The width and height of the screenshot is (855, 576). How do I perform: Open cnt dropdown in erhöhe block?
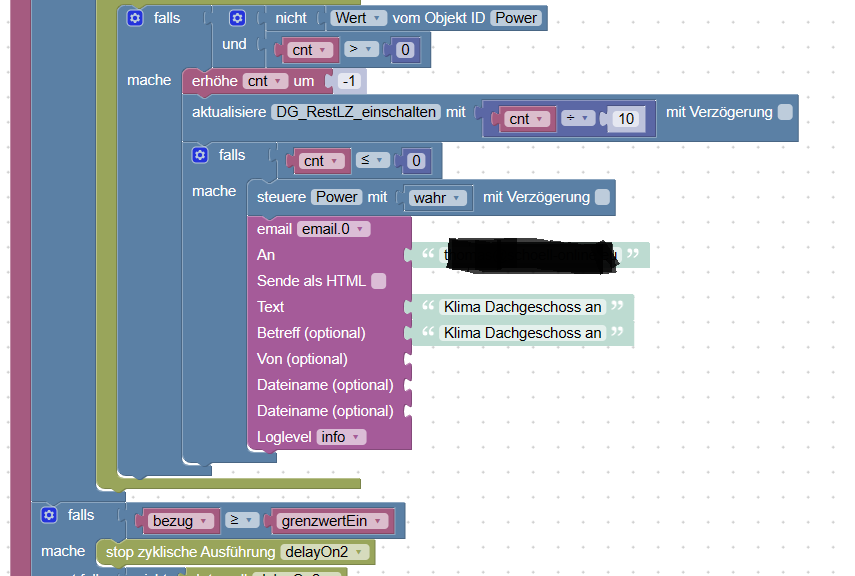(x=264, y=81)
